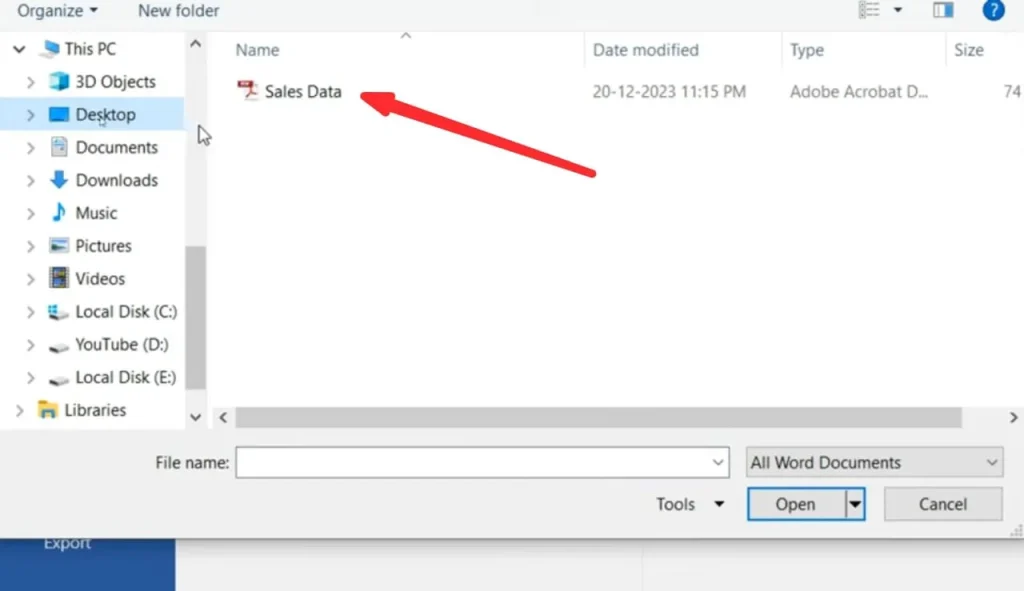
Task: Expand the Documents tree node
Action: (30, 148)
